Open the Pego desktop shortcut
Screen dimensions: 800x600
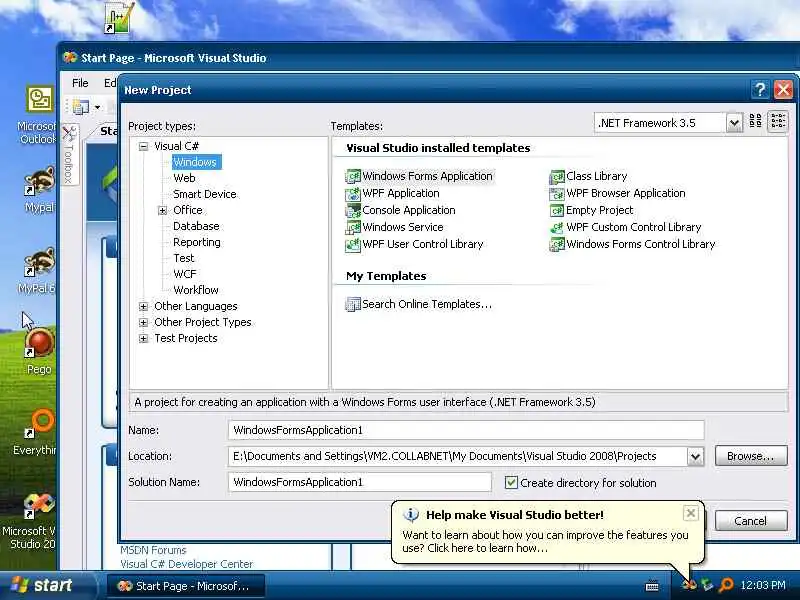point(39,352)
